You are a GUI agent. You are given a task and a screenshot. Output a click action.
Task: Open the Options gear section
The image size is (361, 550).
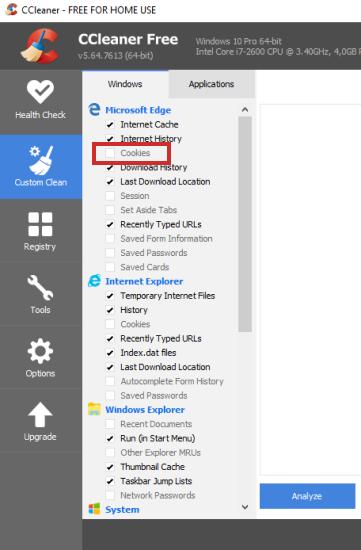[x=40, y=357]
